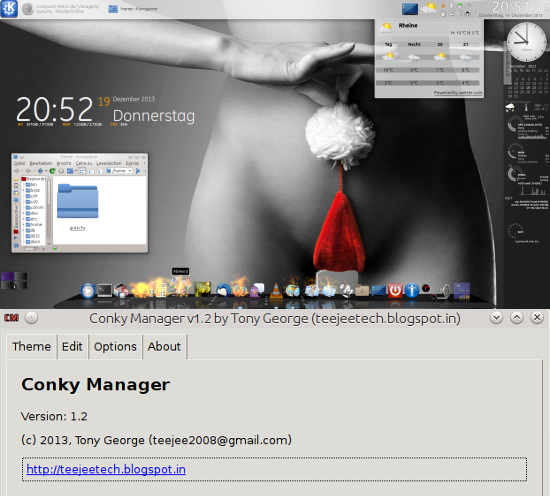Open the KDE application launcher

coord(9,9)
